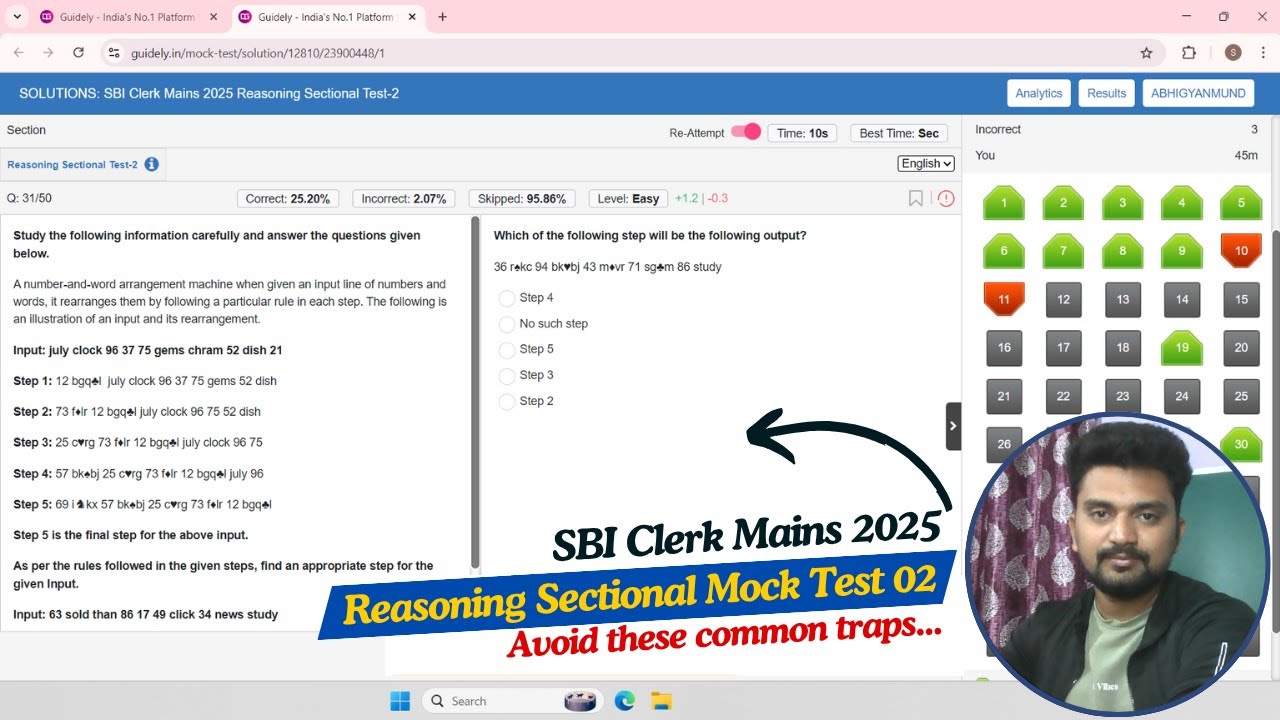Open Chrome three-dot menu
This screenshot has height=720, width=1280.
1264,53
